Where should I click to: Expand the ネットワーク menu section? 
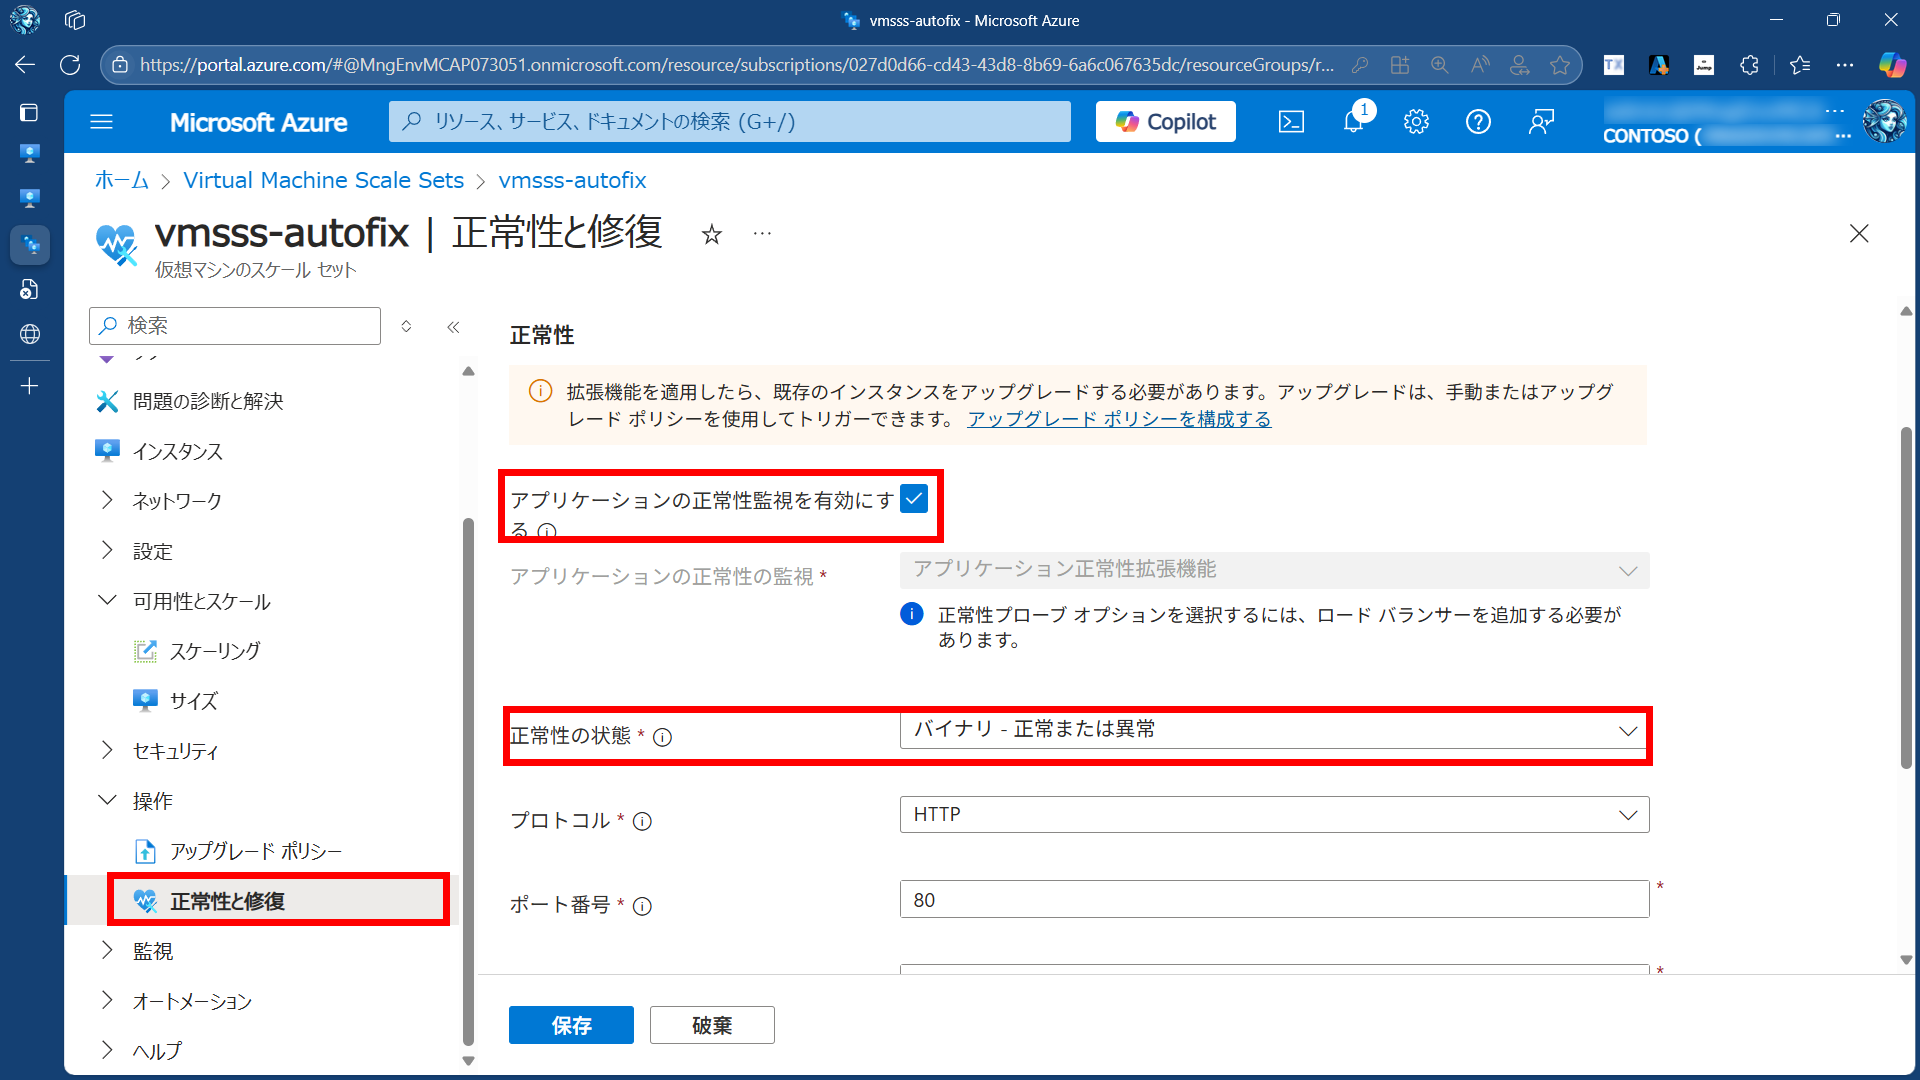pyautogui.click(x=177, y=501)
